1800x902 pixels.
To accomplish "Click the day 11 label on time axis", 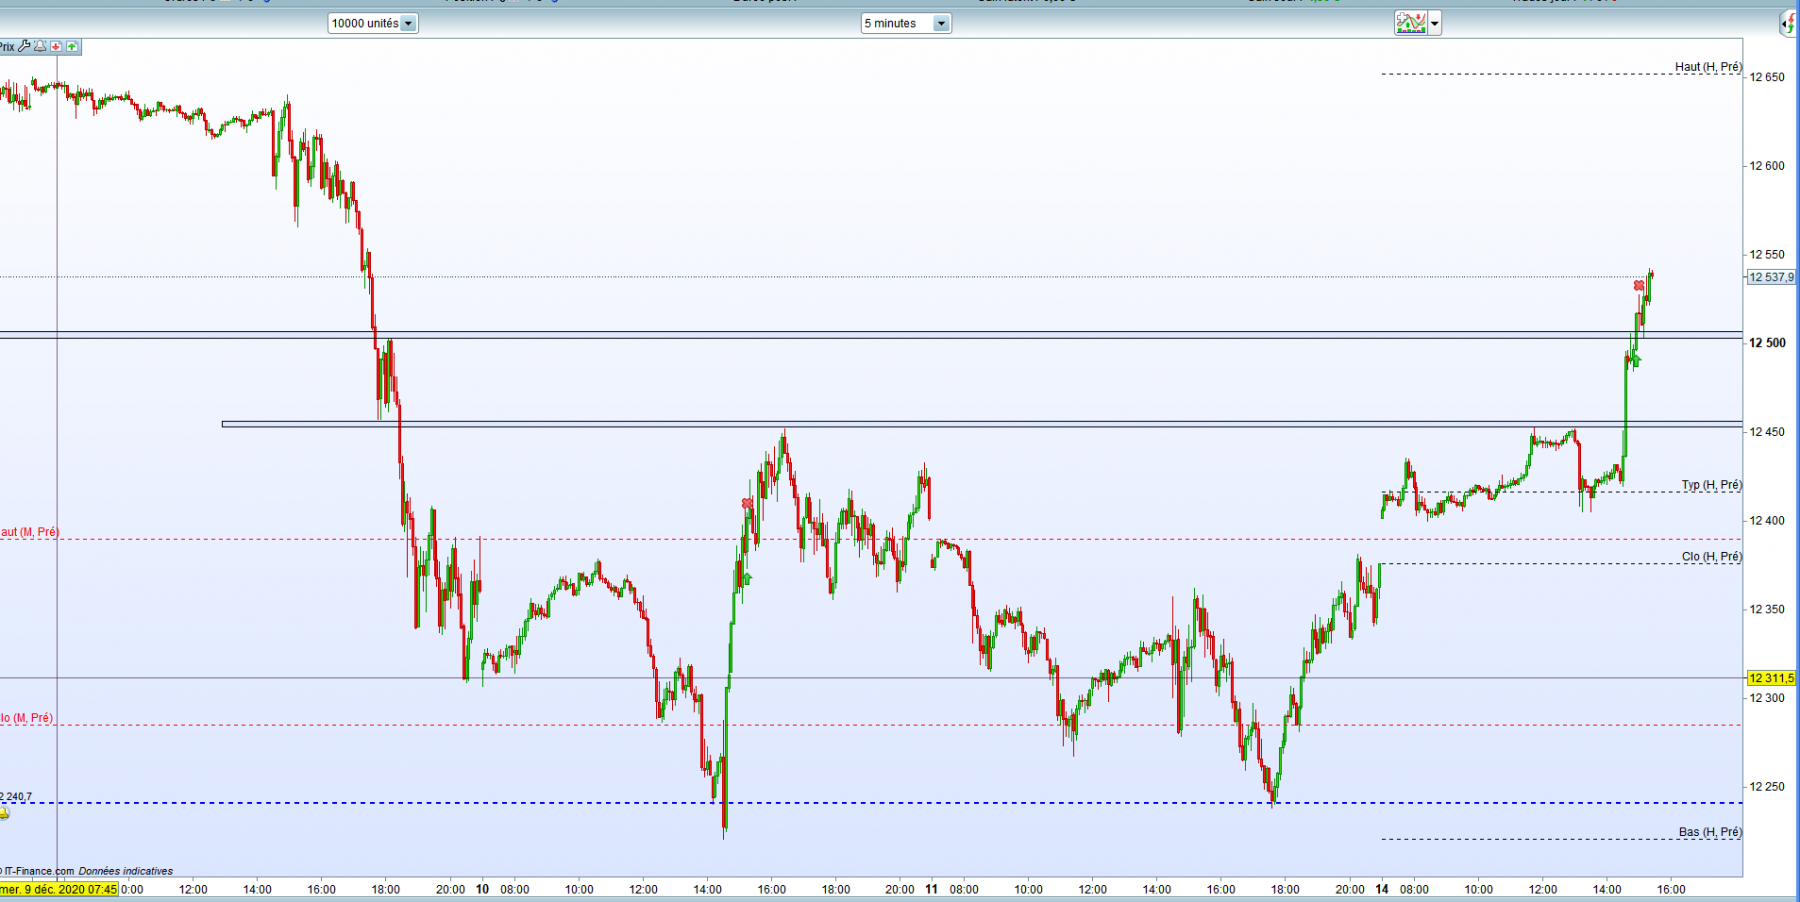I will point(932,889).
